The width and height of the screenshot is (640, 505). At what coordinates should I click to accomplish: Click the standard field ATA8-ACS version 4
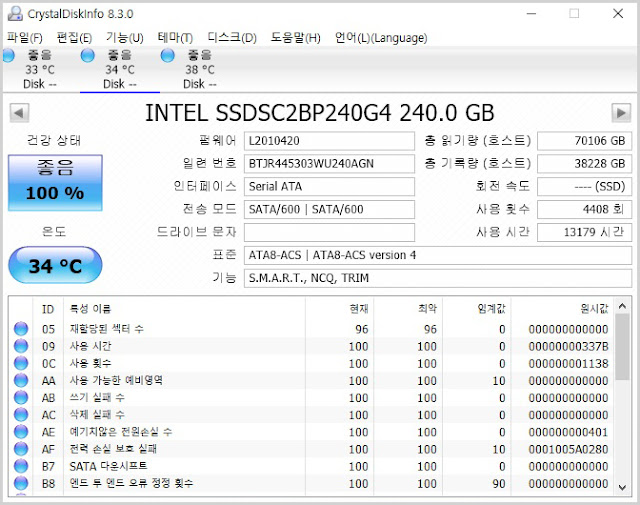(438, 255)
